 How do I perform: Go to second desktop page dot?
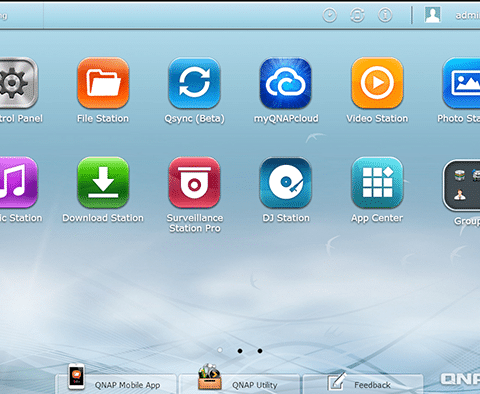pos(240,351)
